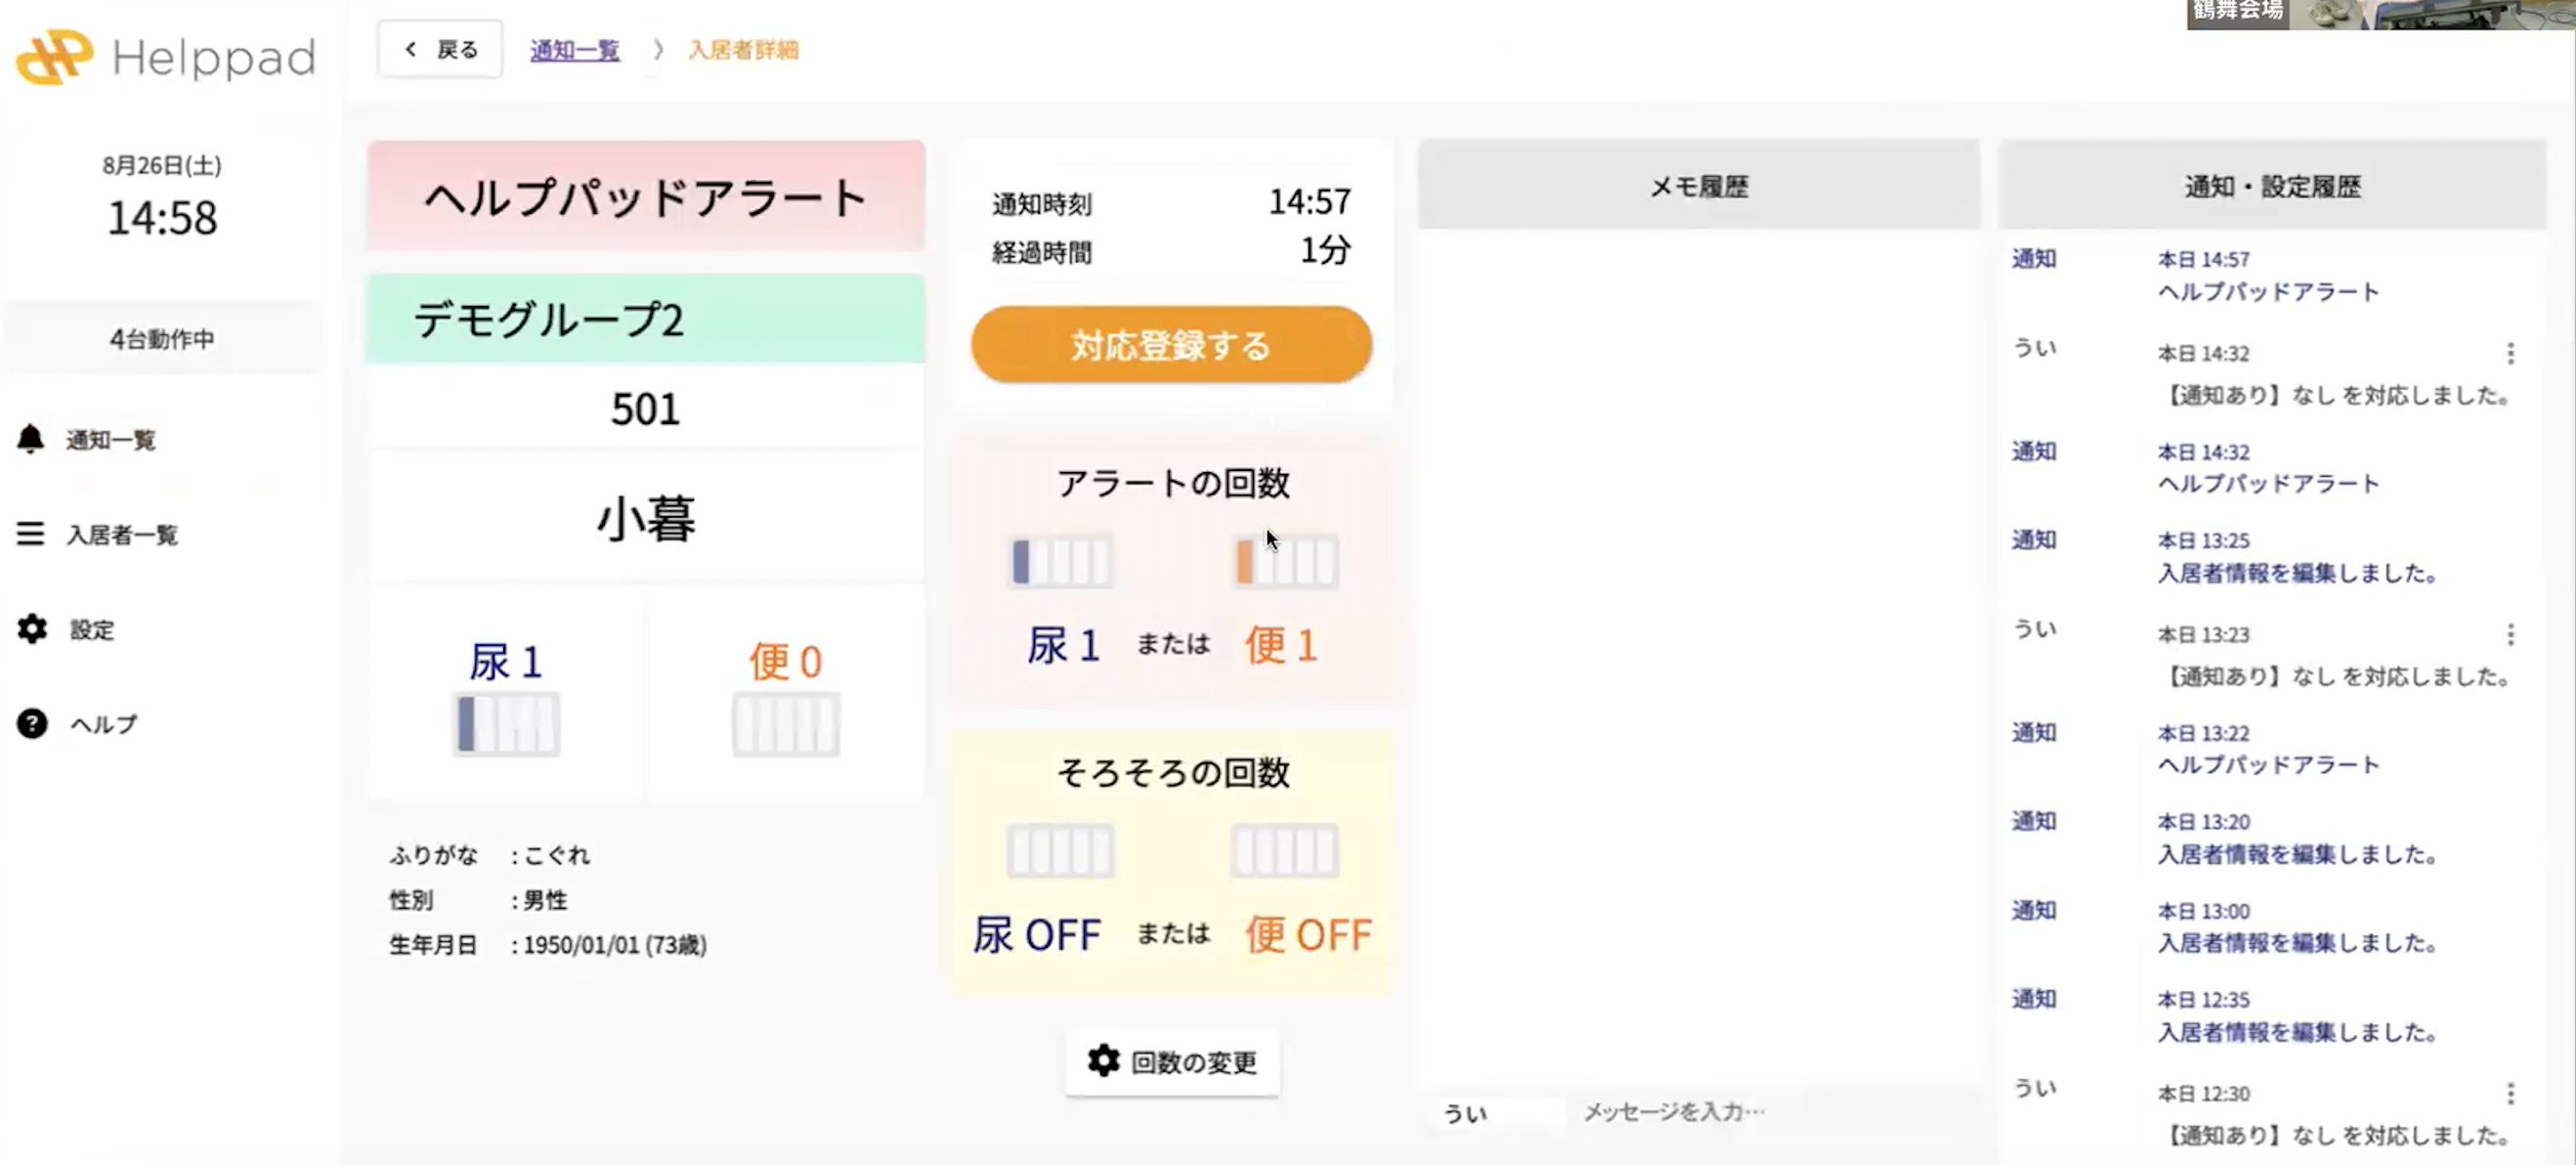Click the resident list hamburger icon
The image size is (2576, 1165).
[31, 534]
